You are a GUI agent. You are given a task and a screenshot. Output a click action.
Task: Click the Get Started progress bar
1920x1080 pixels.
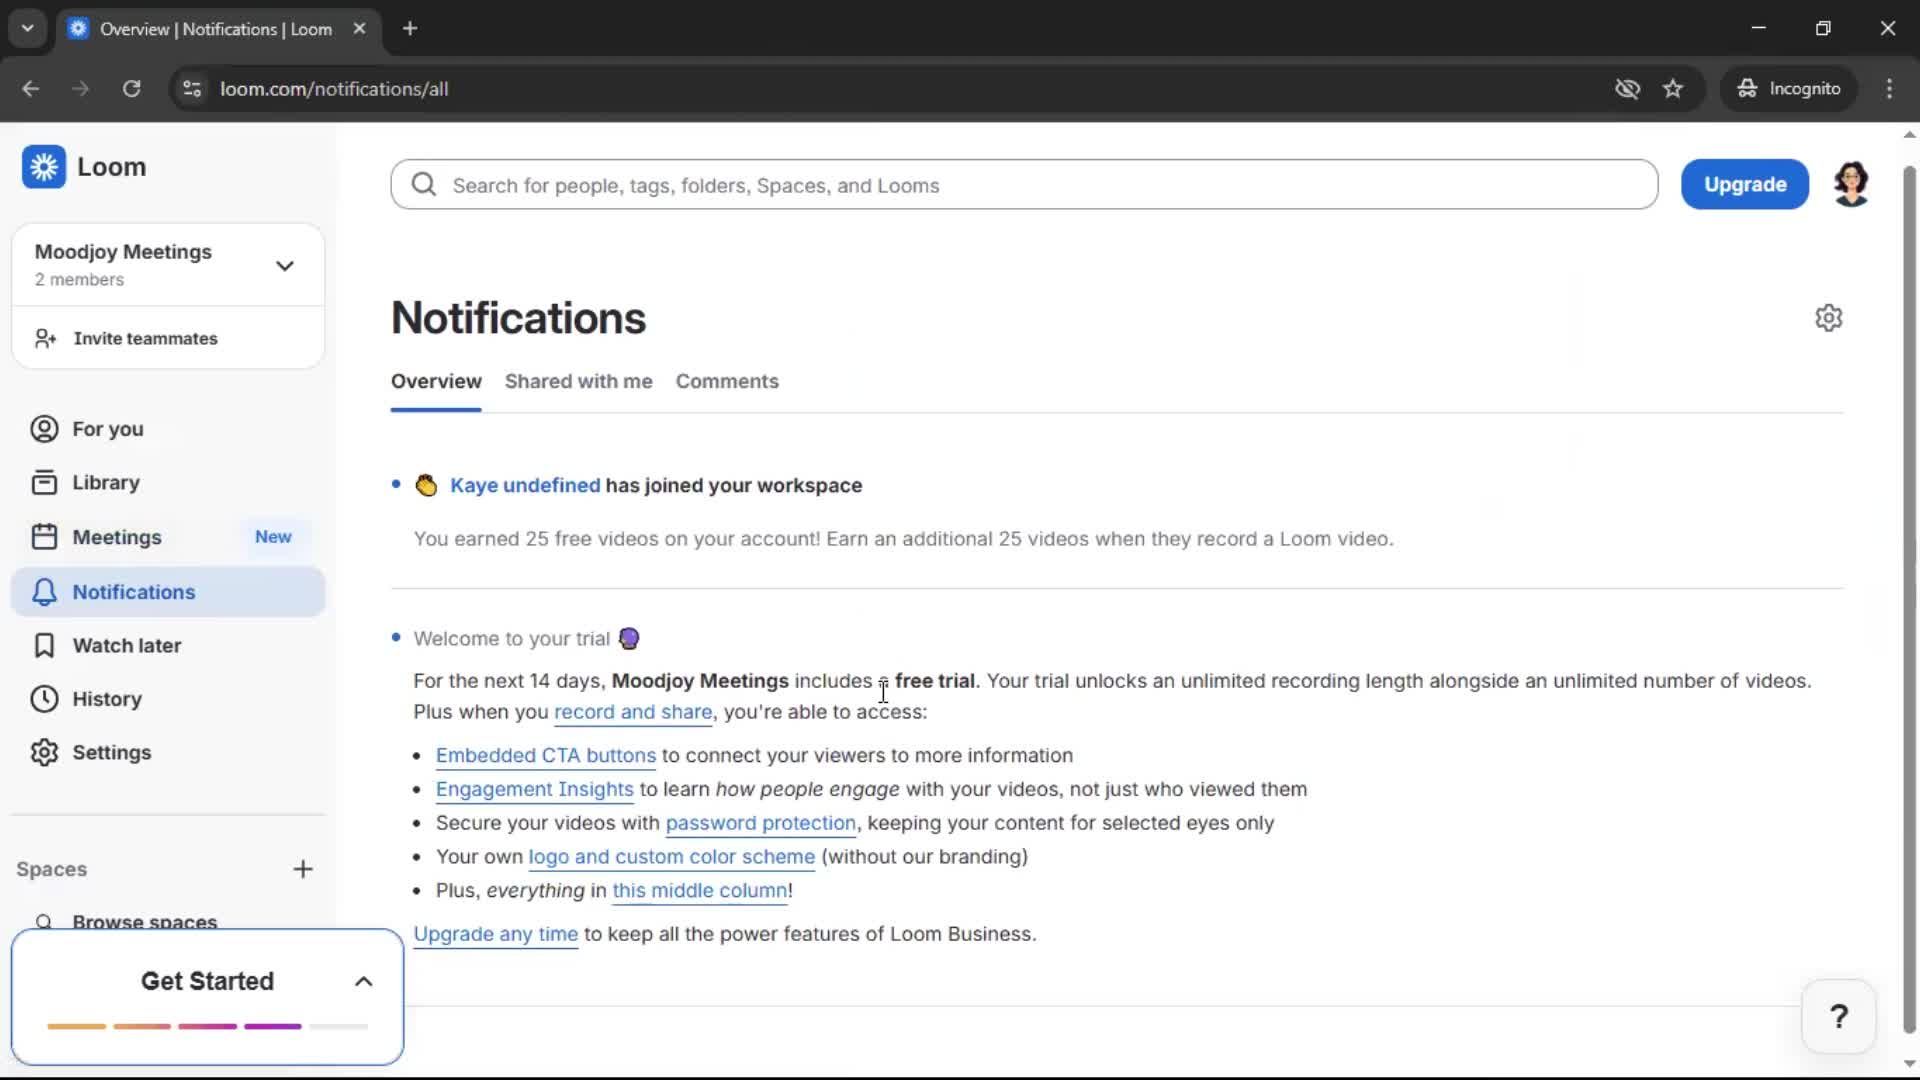[x=206, y=1026]
